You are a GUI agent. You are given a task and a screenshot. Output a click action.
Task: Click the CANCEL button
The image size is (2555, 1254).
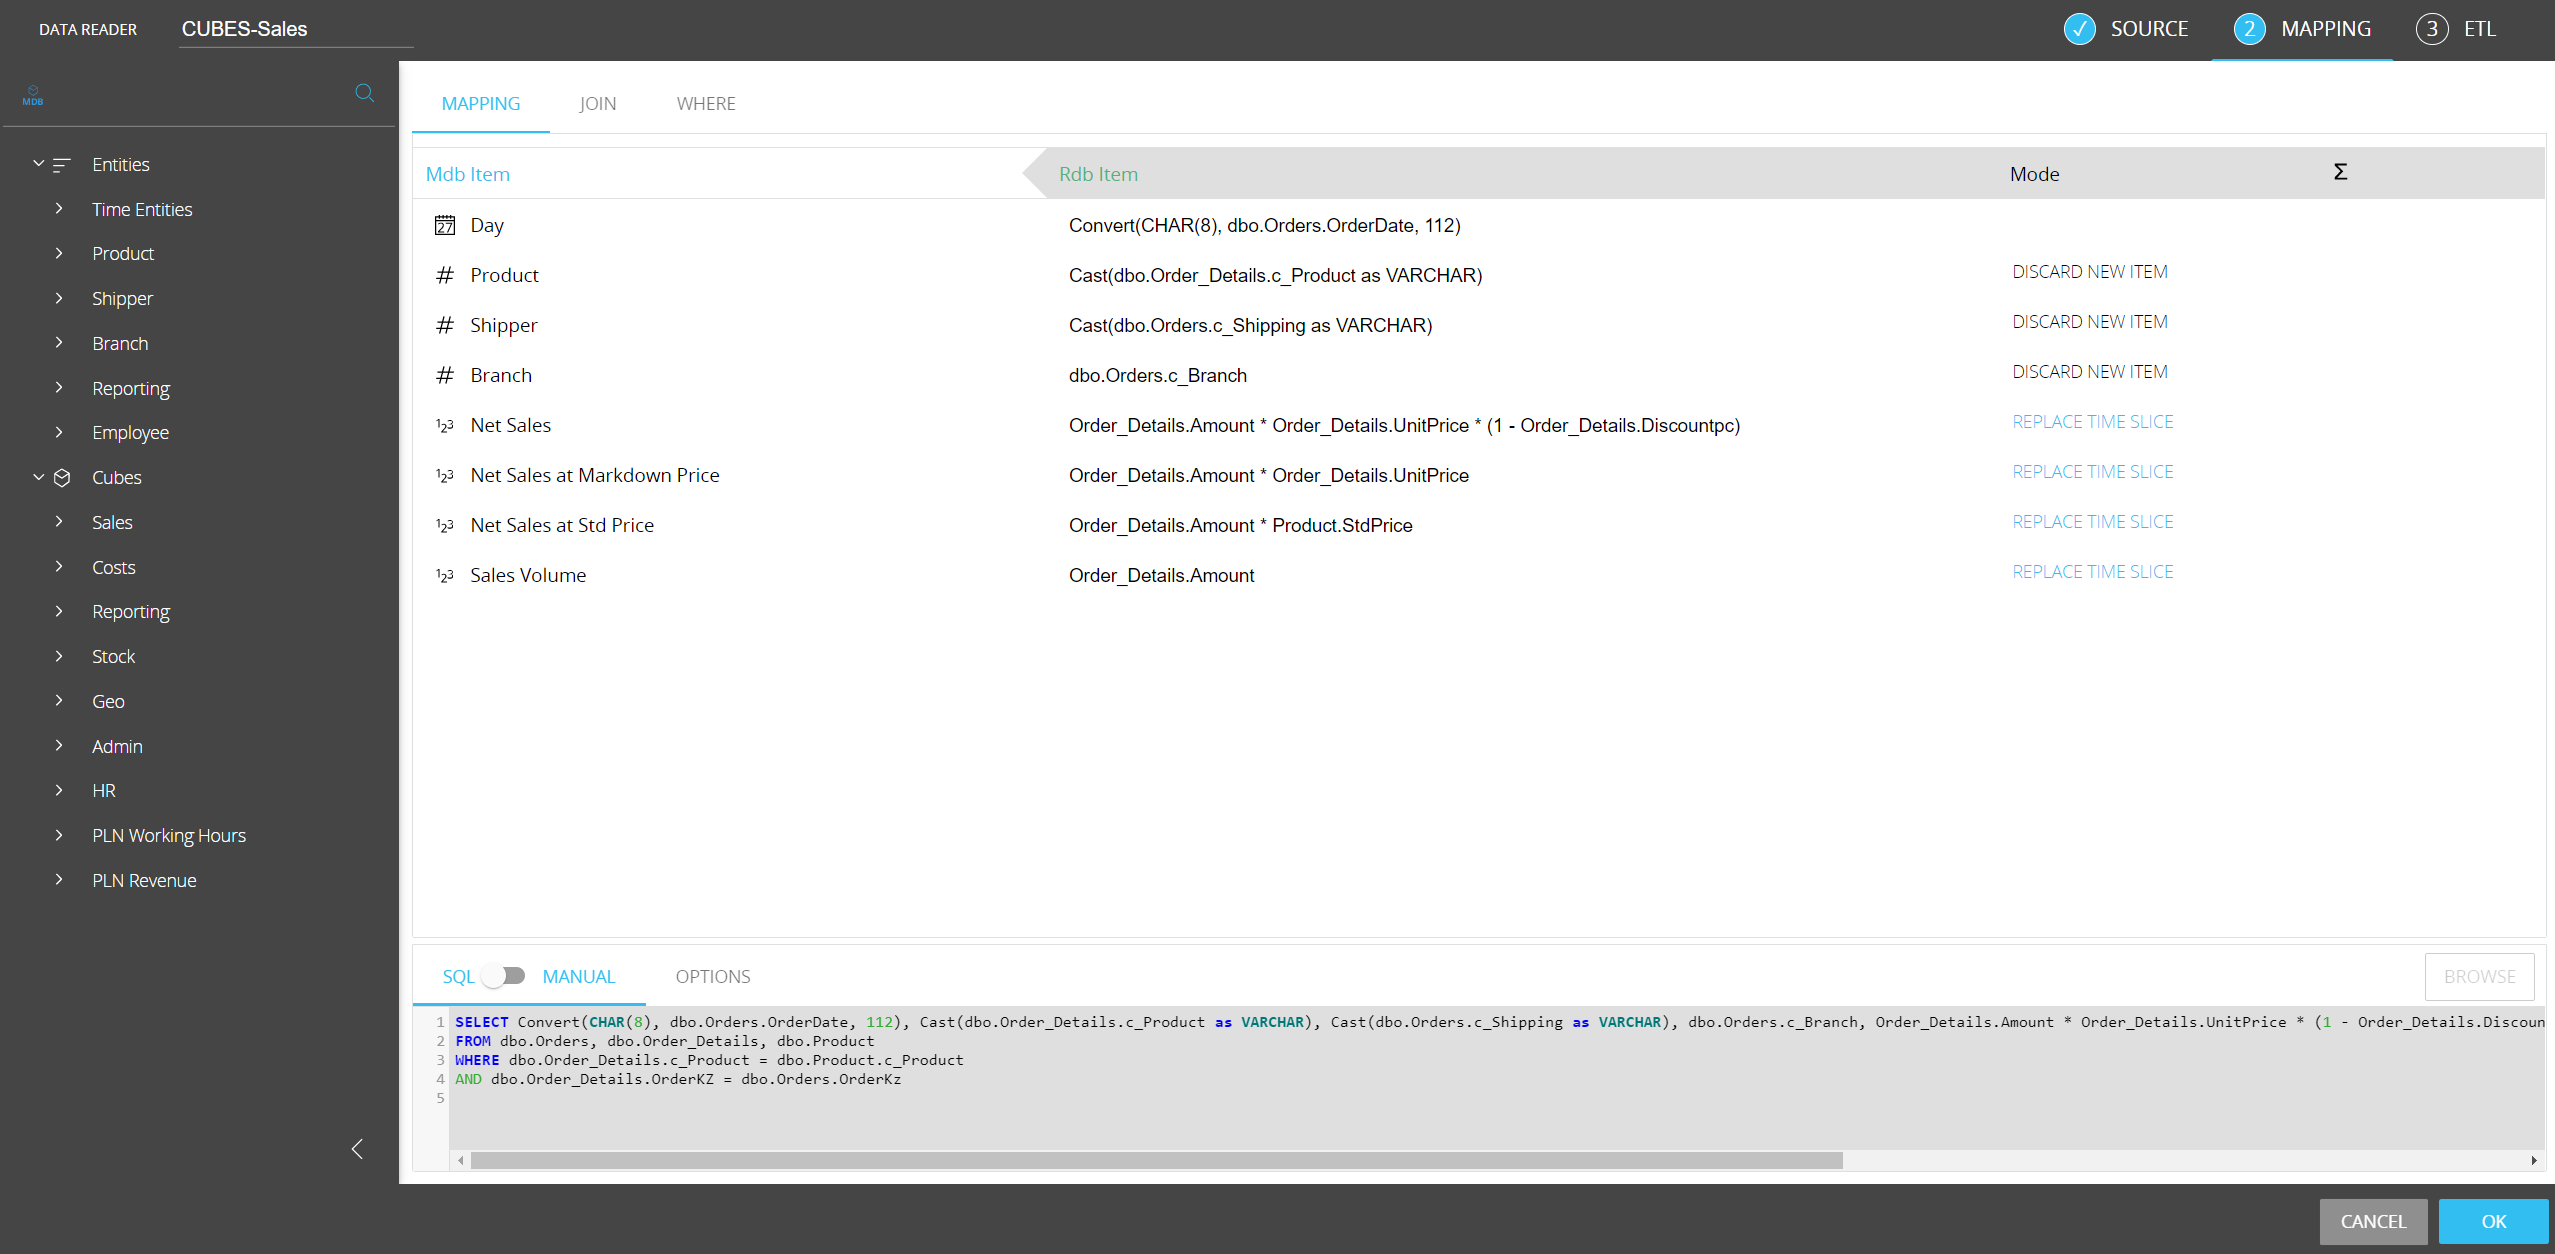click(2372, 1221)
